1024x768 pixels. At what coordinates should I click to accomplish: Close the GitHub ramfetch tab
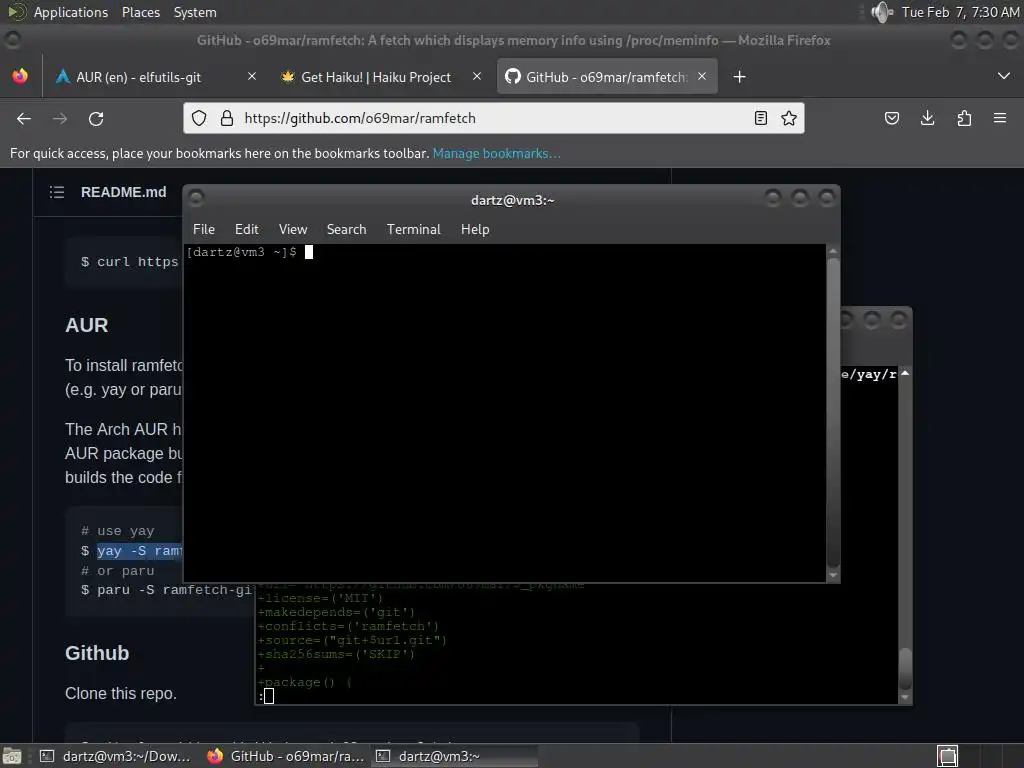coord(702,76)
